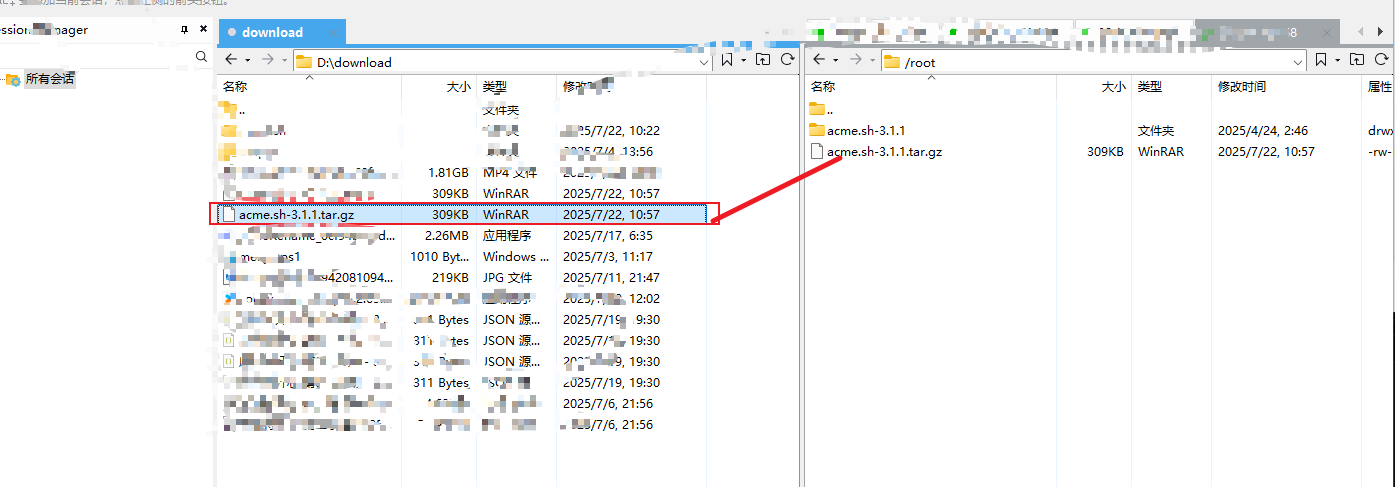Open bookmark dropdown arrow in local pane
The image size is (1395, 487).
click(x=743, y=61)
